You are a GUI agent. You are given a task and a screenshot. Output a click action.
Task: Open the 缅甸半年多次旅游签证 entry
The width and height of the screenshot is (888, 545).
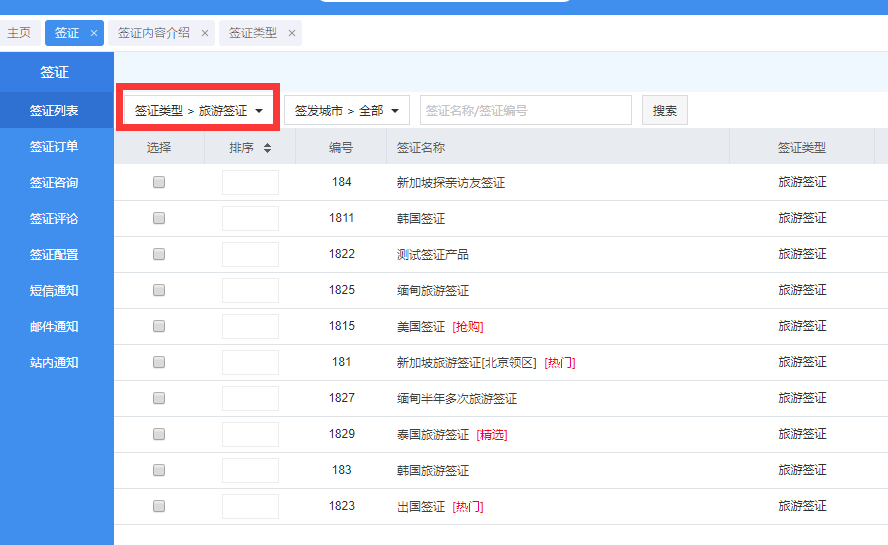coord(456,399)
